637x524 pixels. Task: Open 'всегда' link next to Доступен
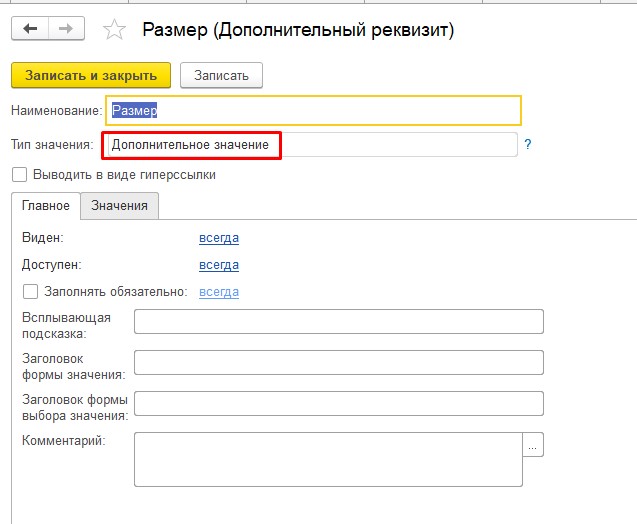click(x=219, y=265)
